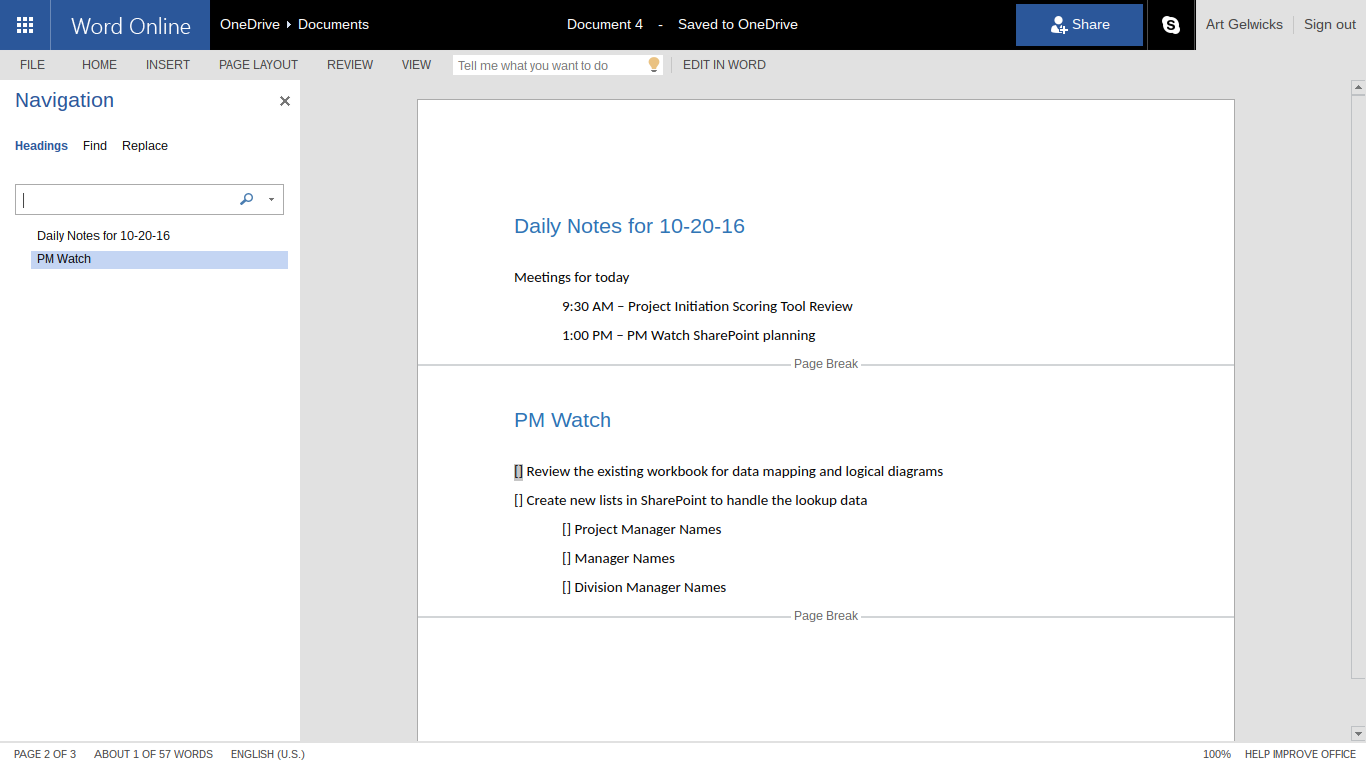Go to the OneDrive breadcrumb link

point(250,25)
